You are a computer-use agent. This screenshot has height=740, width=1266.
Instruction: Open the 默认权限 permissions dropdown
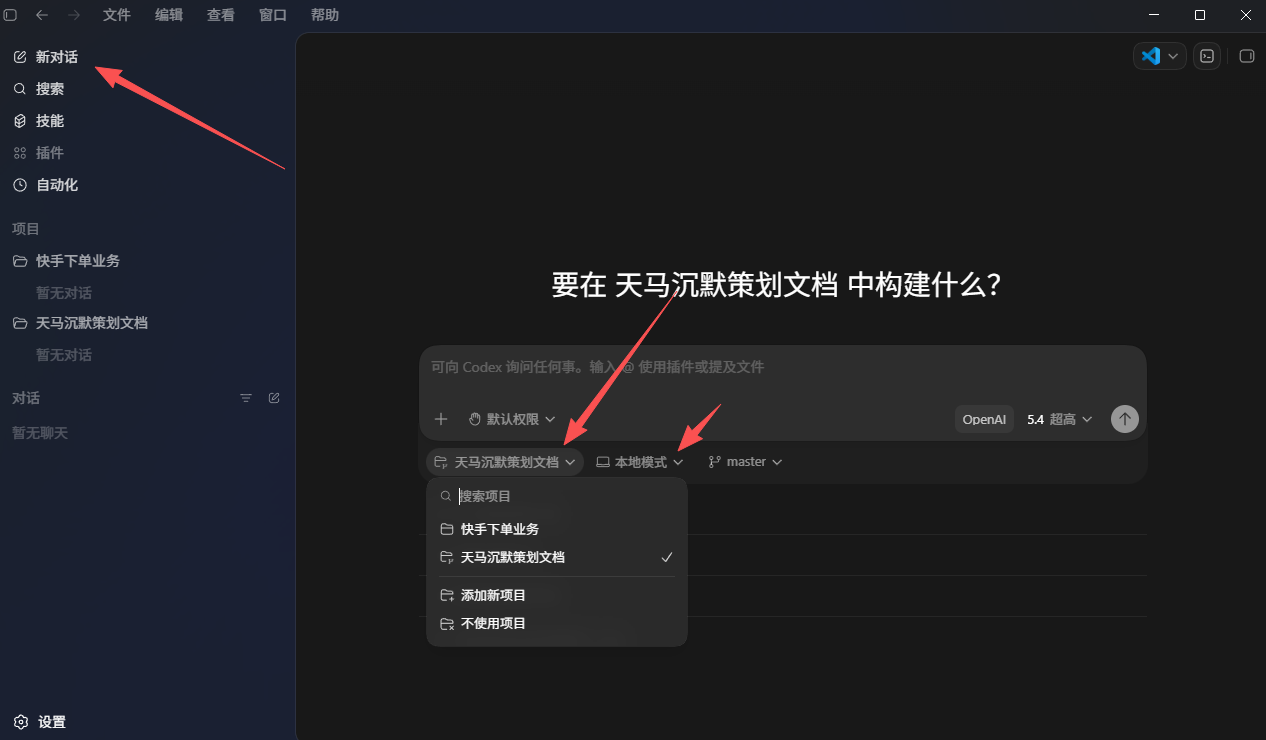click(511, 419)
